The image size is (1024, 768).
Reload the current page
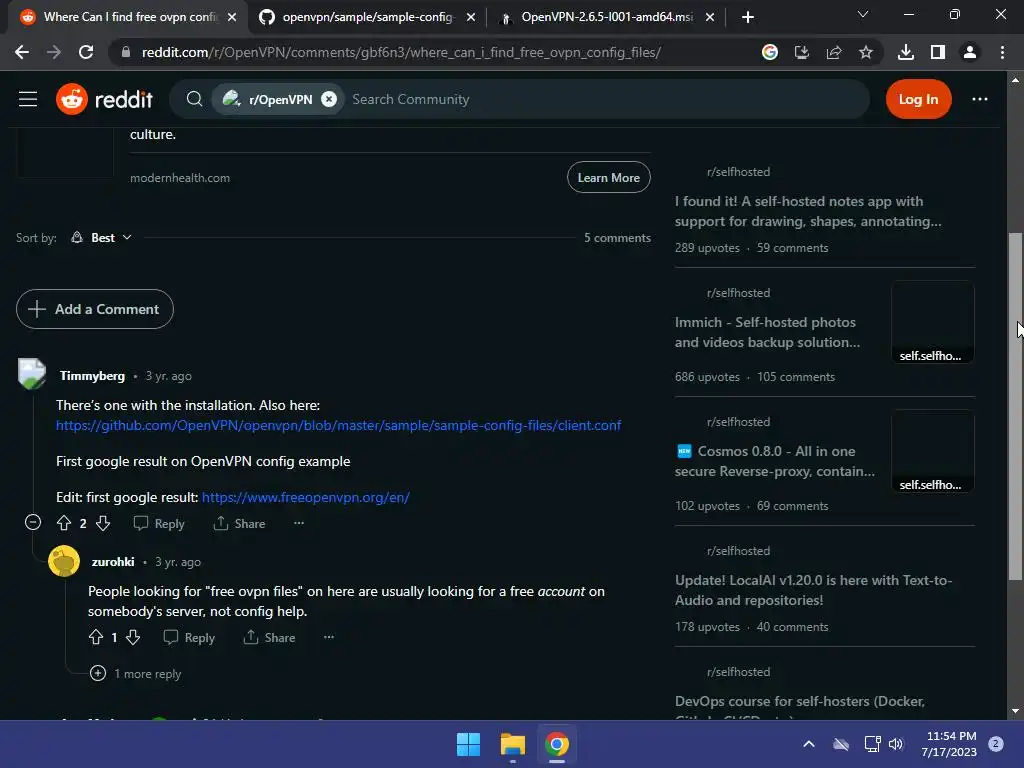[86, 52]
